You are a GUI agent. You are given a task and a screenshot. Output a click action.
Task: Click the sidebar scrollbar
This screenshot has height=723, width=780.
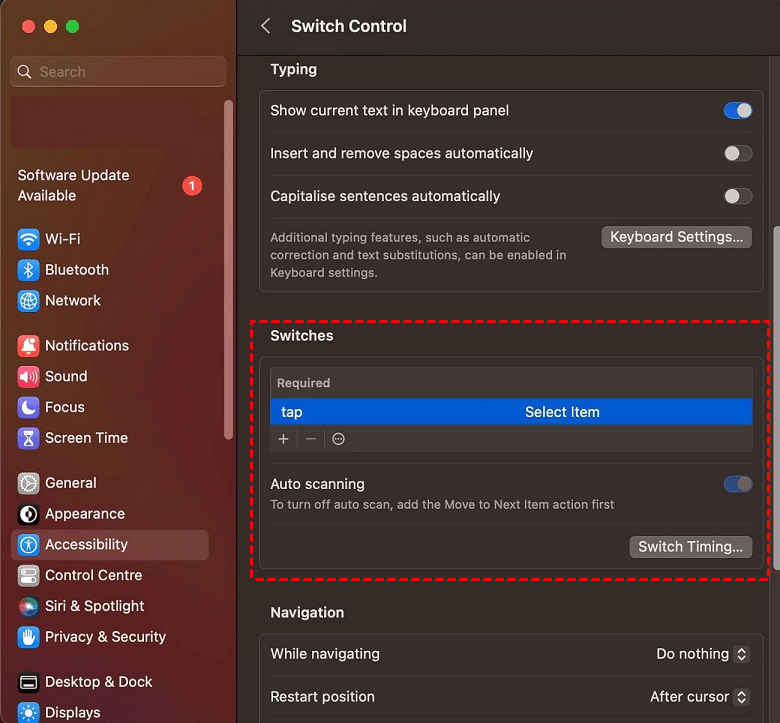228,270
